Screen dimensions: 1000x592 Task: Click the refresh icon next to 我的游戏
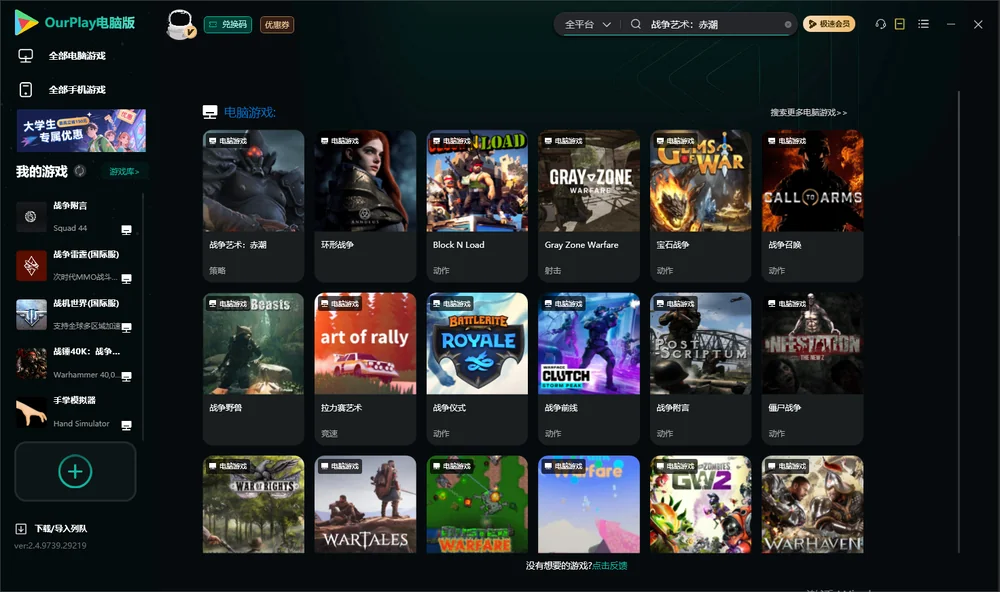tap(80, 171)
